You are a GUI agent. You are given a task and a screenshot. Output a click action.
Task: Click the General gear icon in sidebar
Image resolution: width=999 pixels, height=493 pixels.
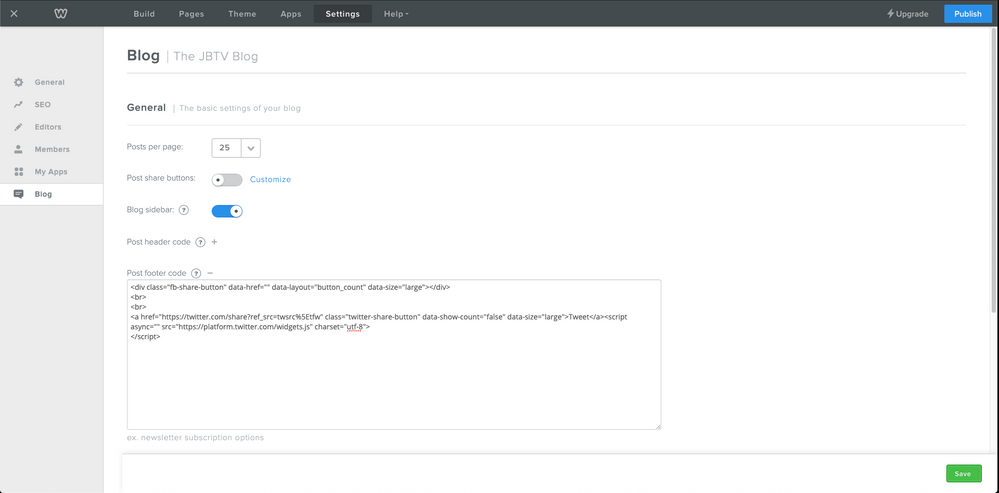click(x=18, y=82)
